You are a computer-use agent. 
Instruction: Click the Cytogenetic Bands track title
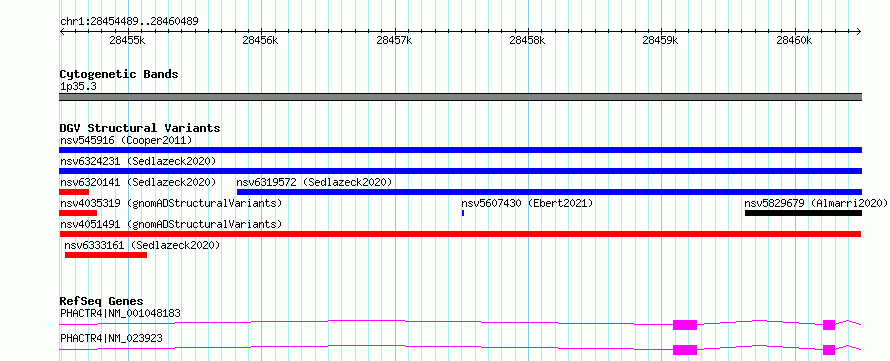pos(119,74)
